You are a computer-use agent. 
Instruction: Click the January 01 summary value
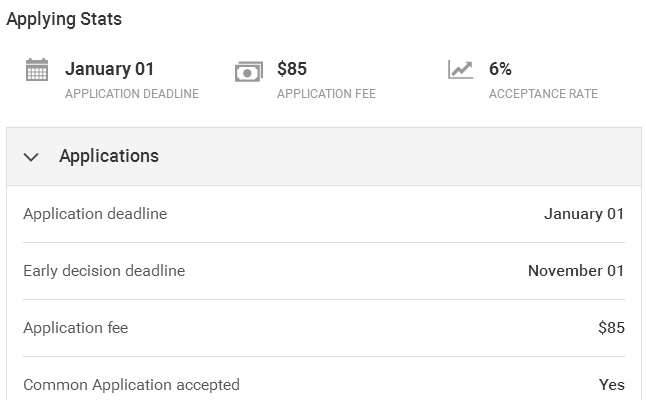coord(110,69)
